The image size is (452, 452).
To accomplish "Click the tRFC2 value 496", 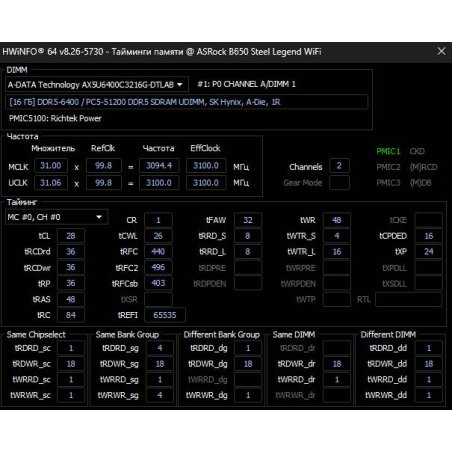I will coord(158,267).
